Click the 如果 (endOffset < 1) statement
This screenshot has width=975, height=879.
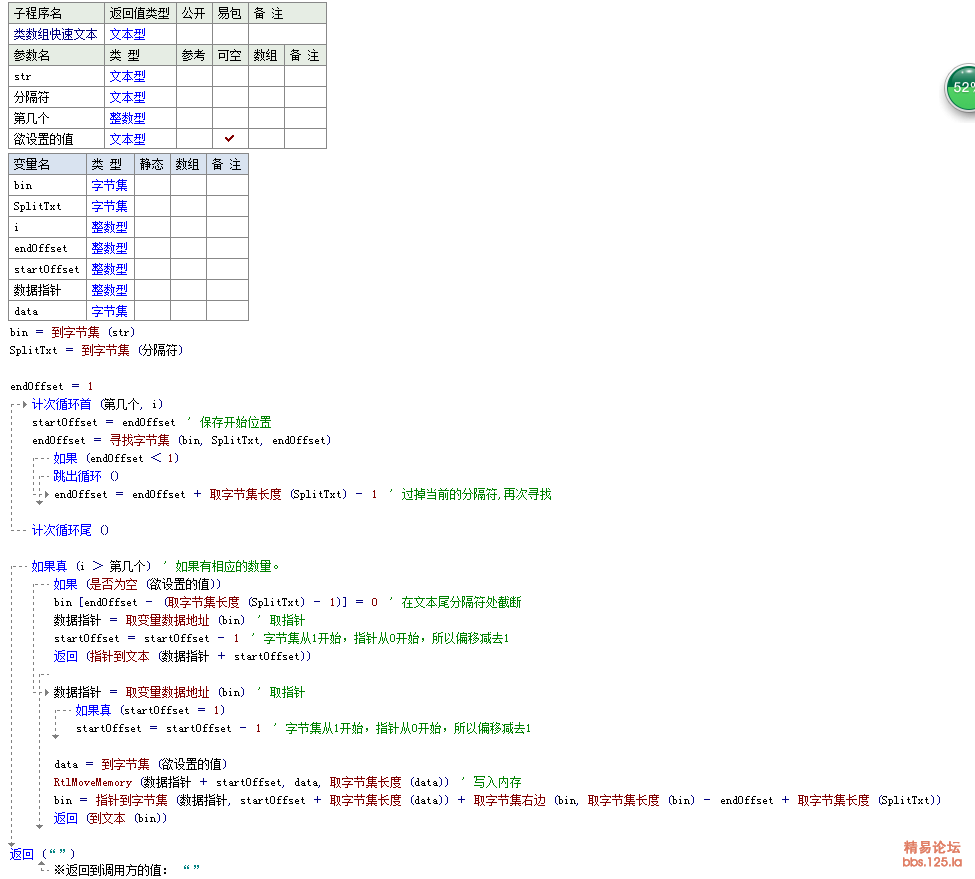[116, 459]
